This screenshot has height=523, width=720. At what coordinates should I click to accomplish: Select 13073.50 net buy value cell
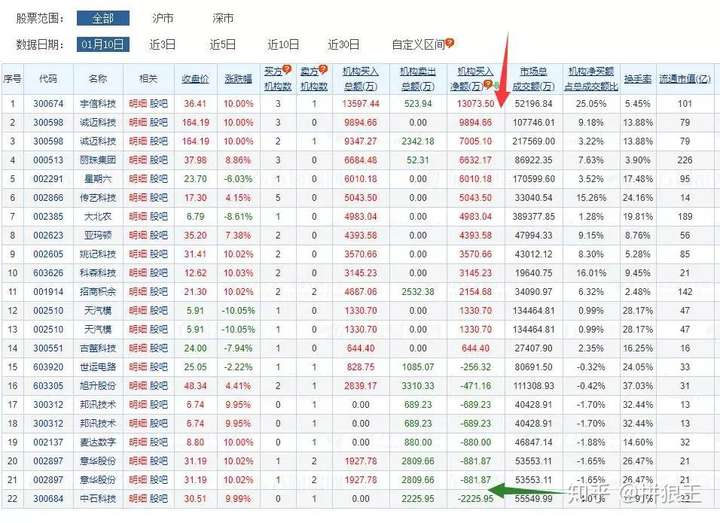(475, 104)
